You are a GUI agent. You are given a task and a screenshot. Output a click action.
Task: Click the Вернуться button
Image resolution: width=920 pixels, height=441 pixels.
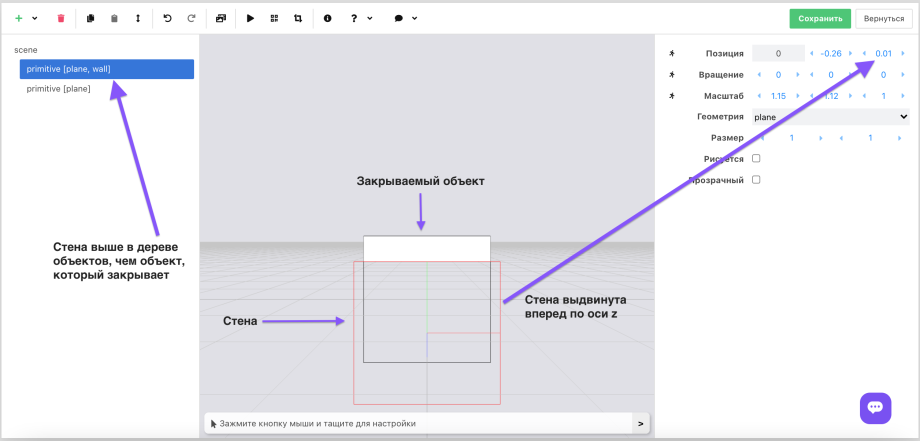tap(883, 18)
